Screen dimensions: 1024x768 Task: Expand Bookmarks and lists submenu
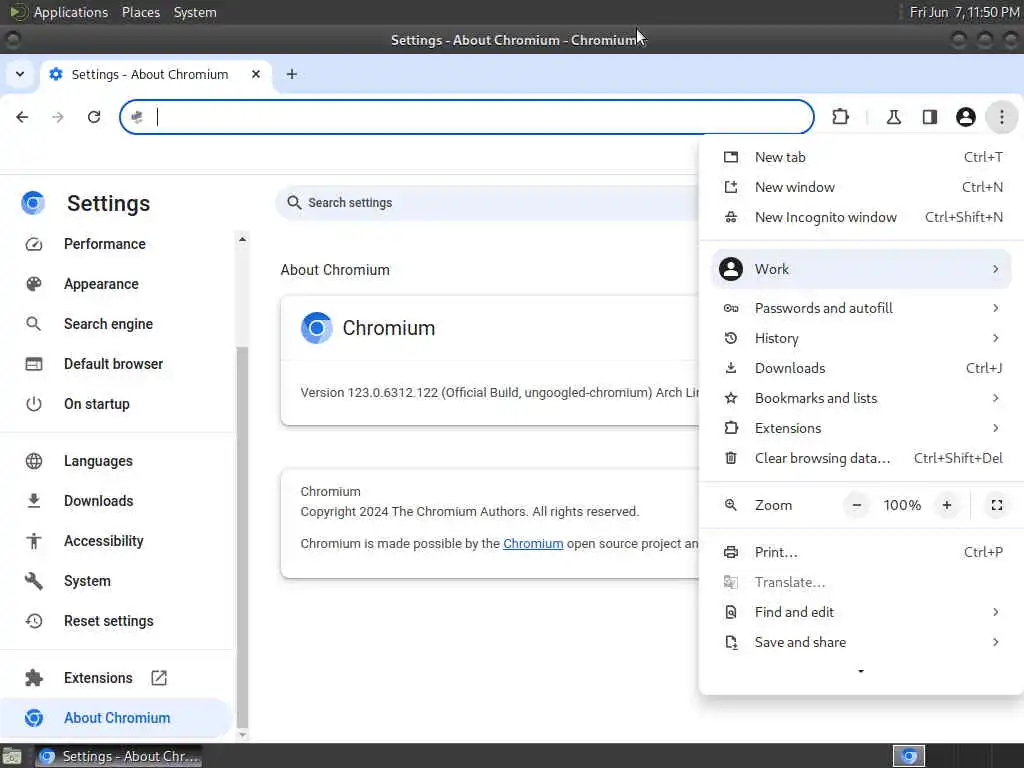click(861, 398)
